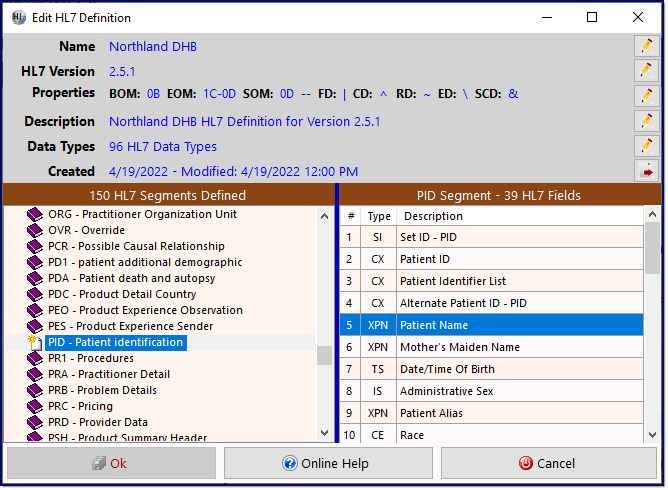Click the book icon for PRC segment
The width and height of the screenshot is (668, 490).
click(35, 406)
